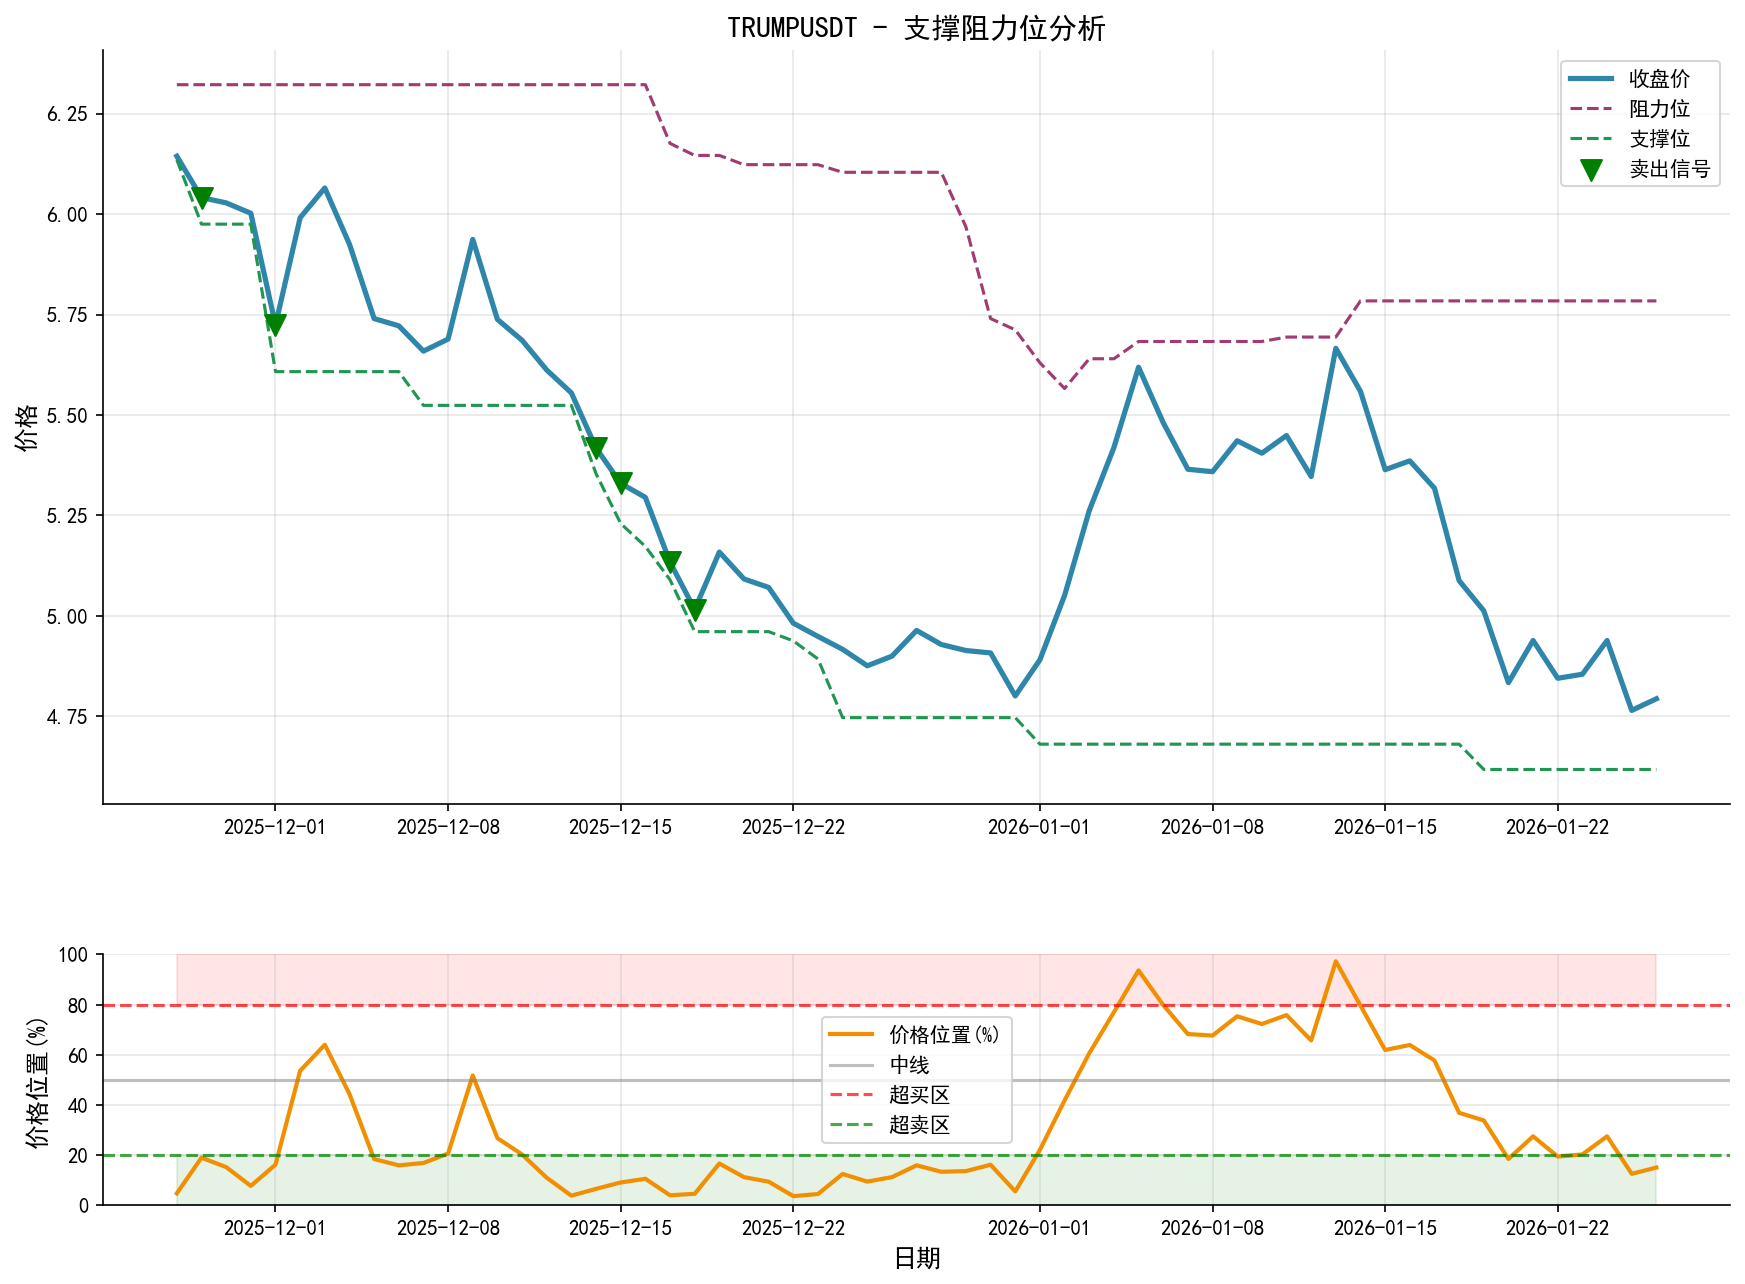This screenshot has width=1745, height=1284.
Task: Click the sell signal triangle near price 5.42
Action: coord(596,447)
